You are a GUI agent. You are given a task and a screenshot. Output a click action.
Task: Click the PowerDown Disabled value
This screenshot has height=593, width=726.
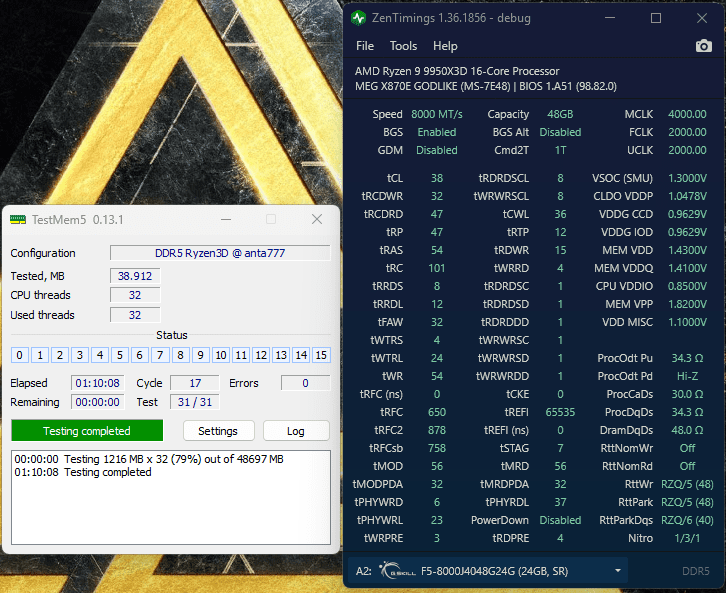pyautogui.click(x=560, y=520)
